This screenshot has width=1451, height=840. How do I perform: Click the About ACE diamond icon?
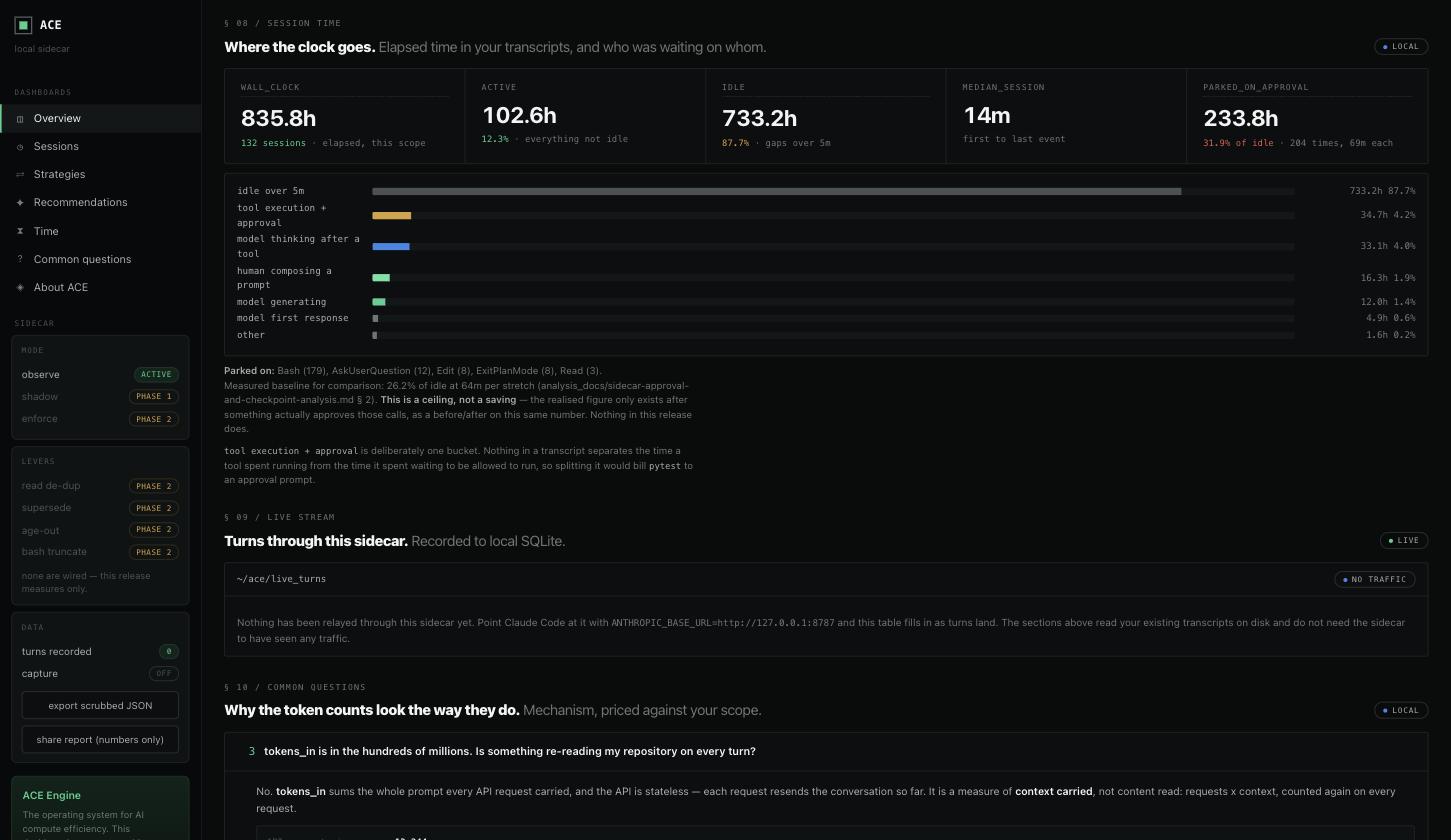click(20, 287)
